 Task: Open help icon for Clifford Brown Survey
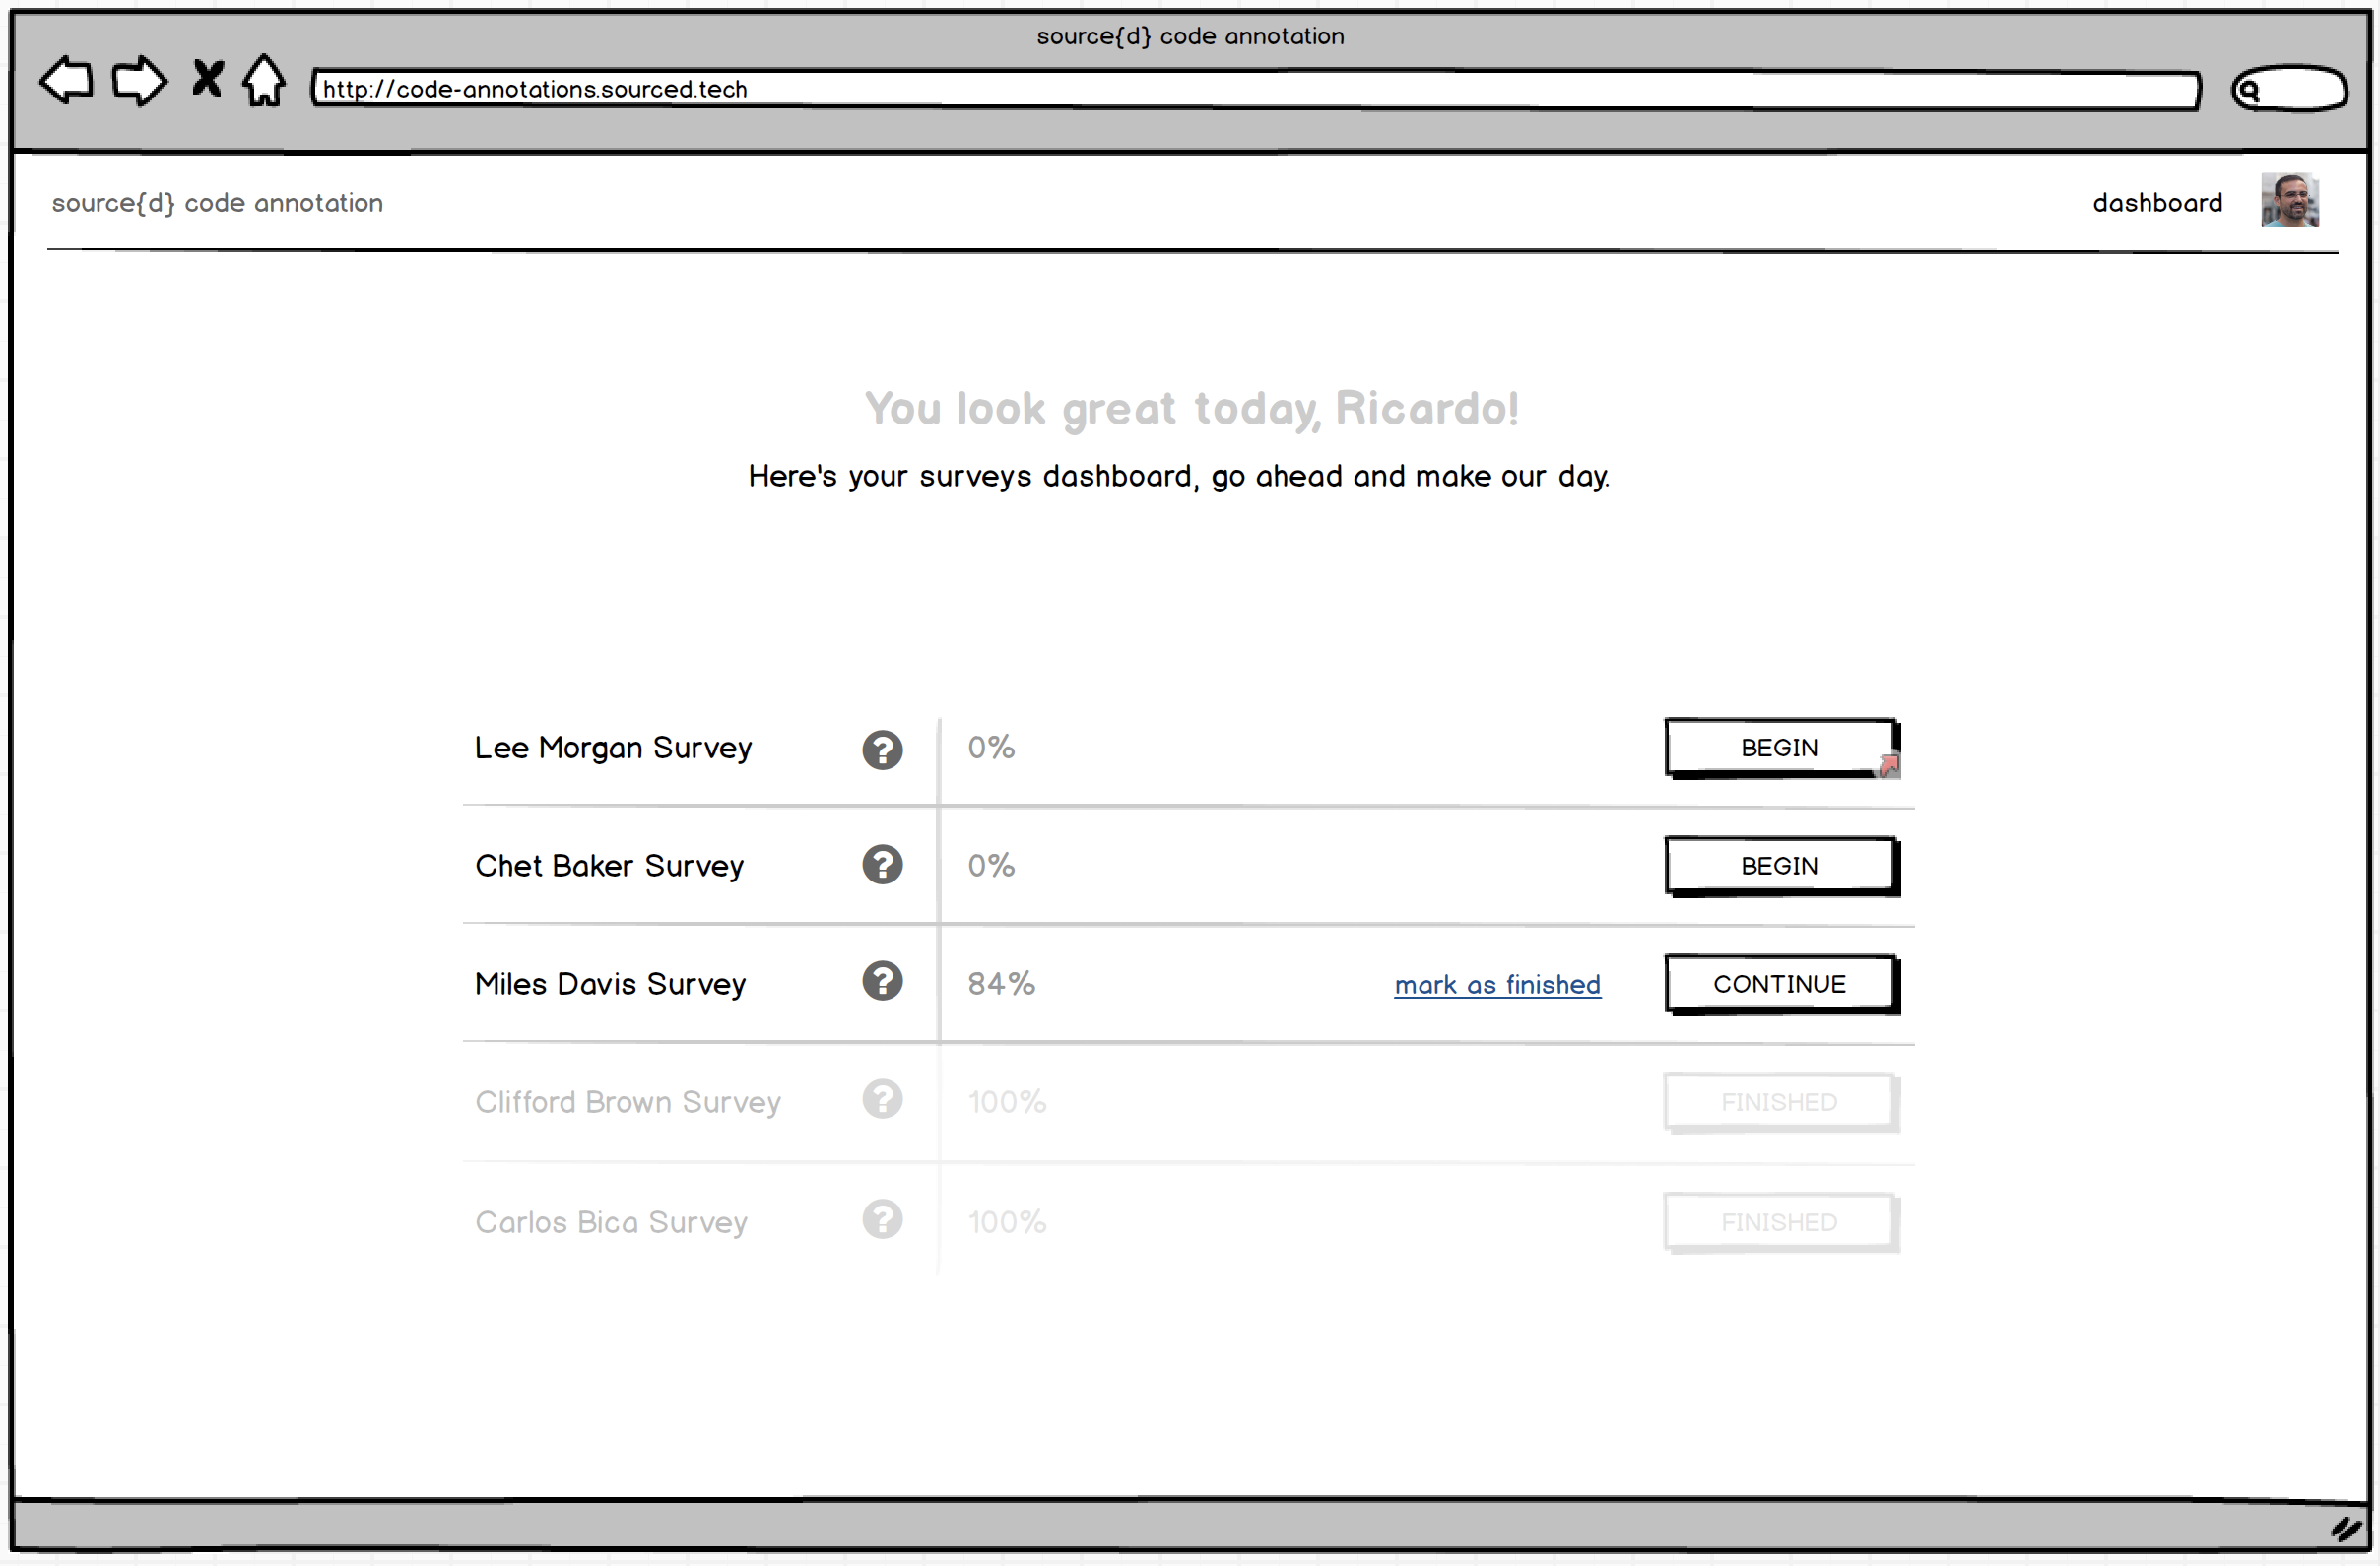[x=882, y=1099]
